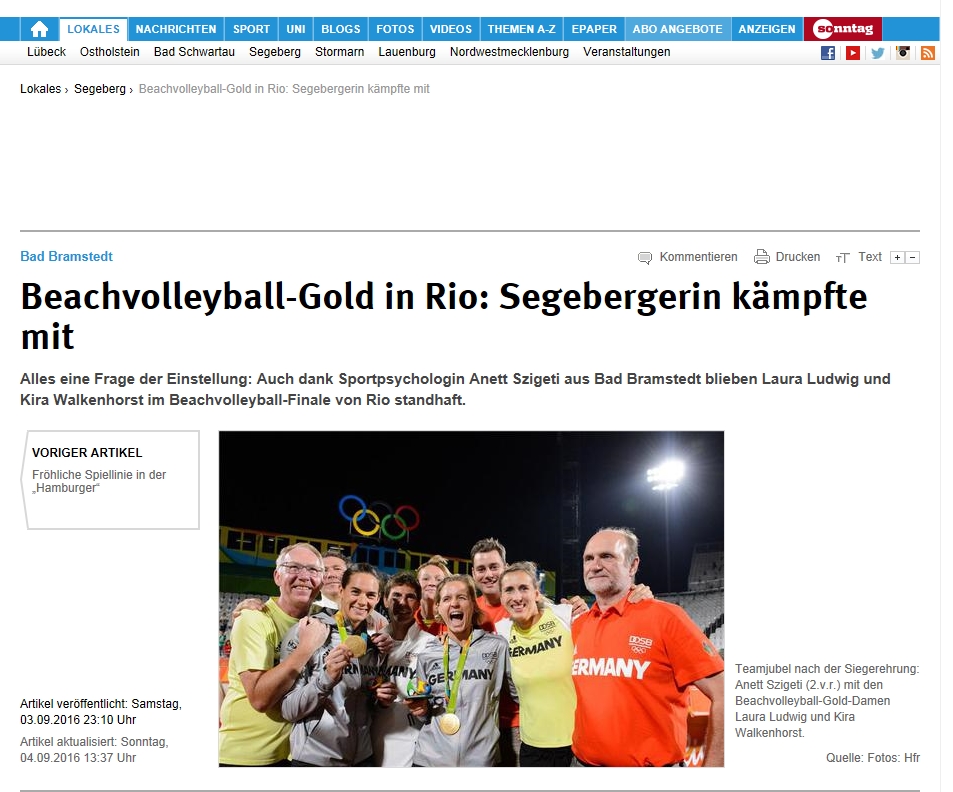Open the Sport menu tab
This screenshot has width=953, height=792.
pos(251,29)
